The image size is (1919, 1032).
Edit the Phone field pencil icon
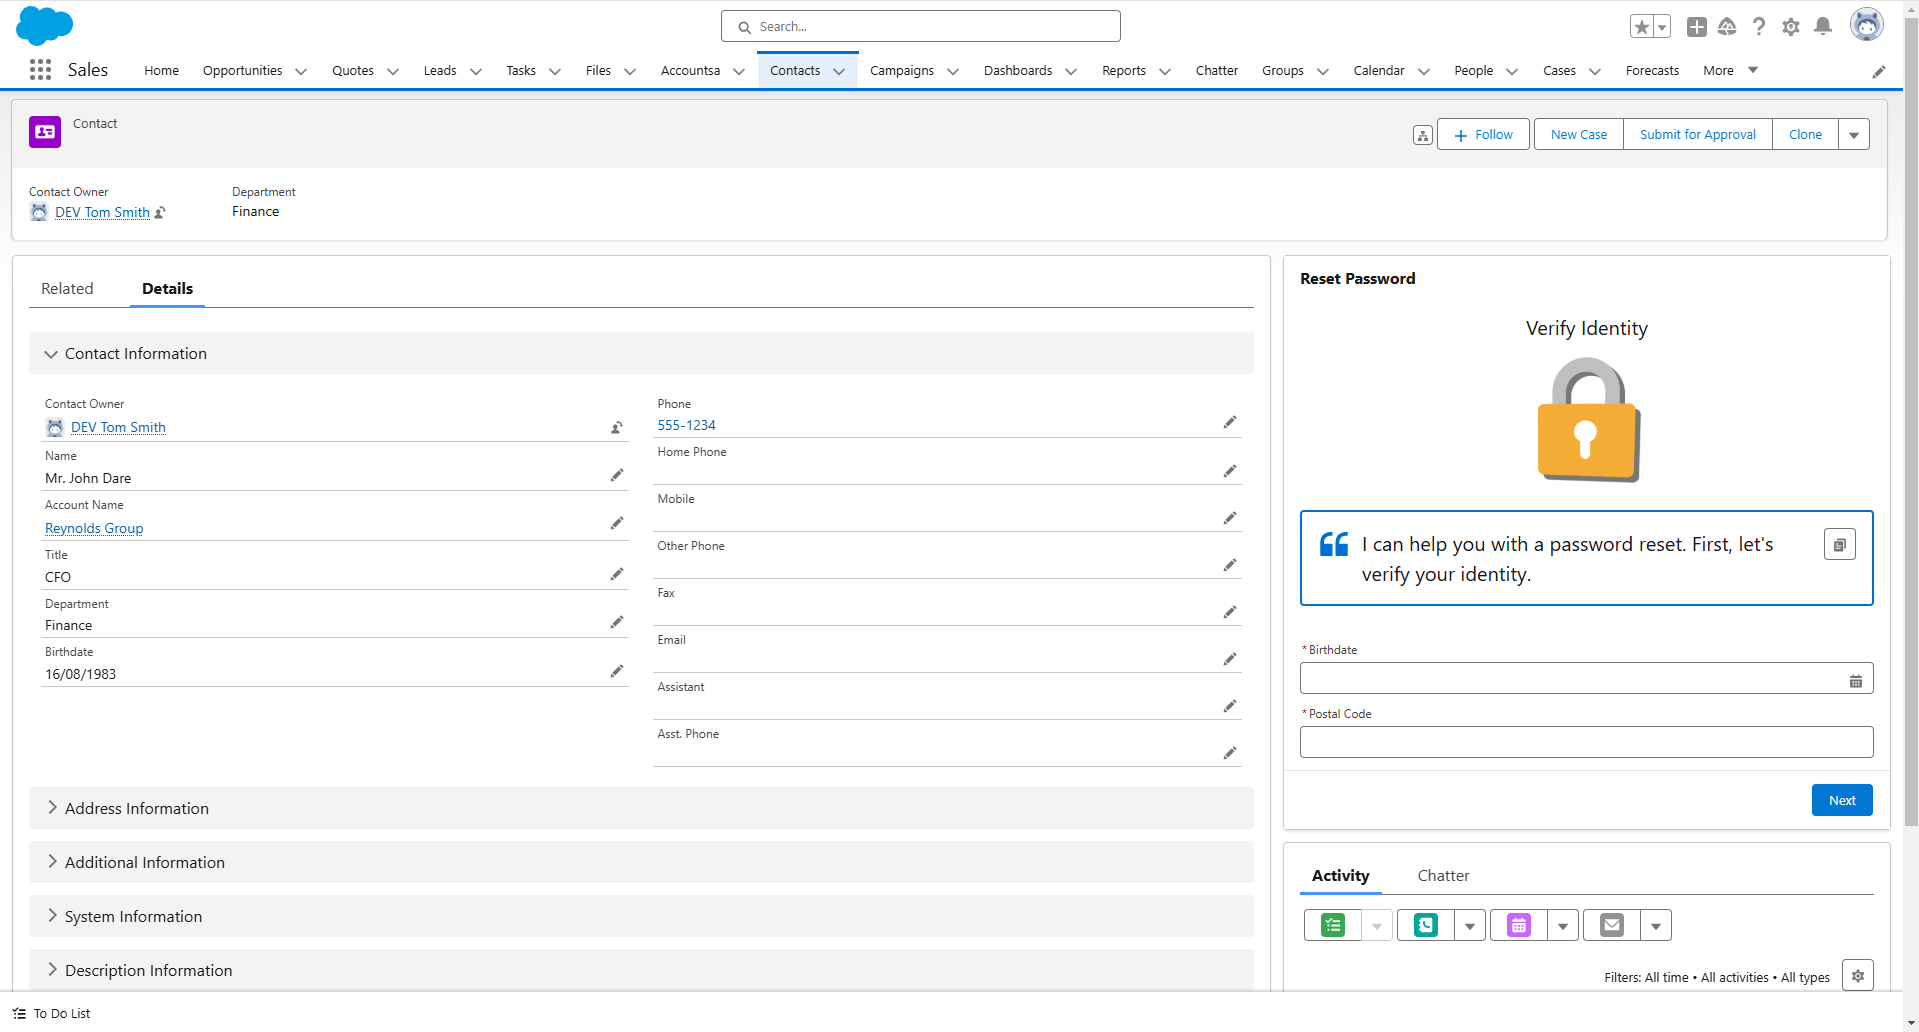coord(1230,423)
